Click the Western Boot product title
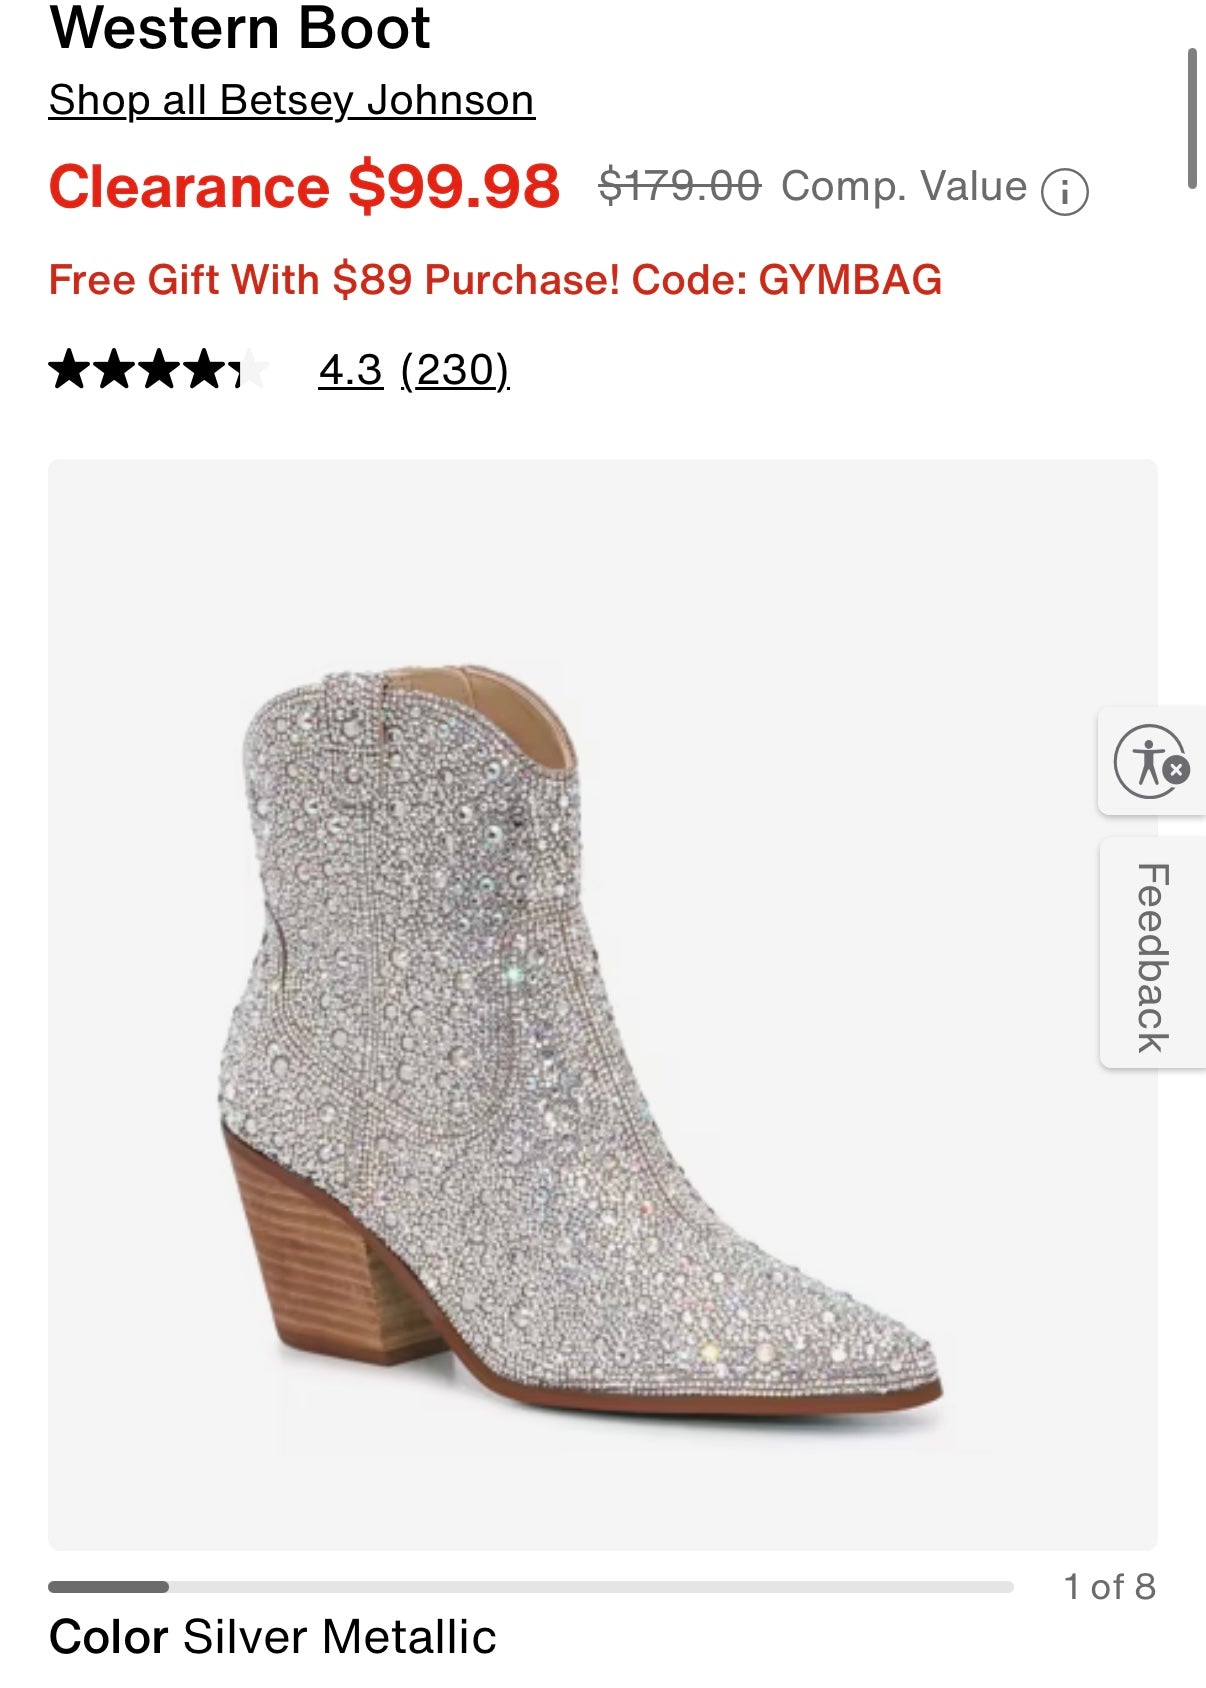 [240, 28]
